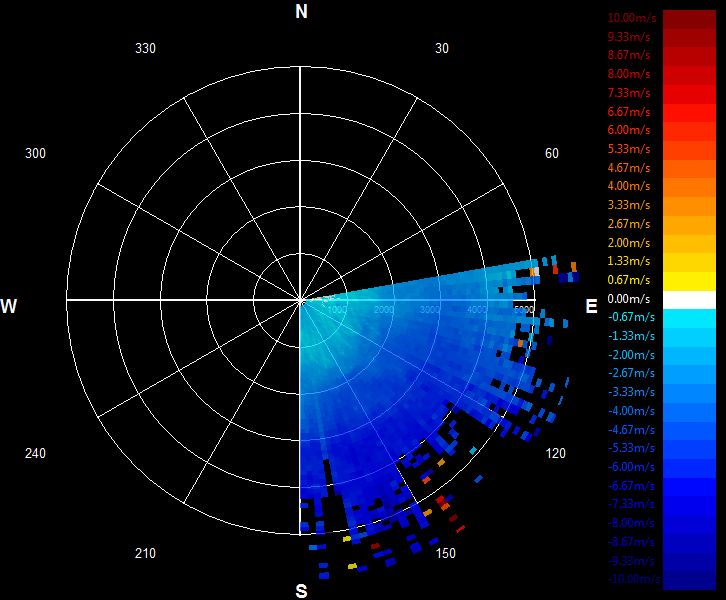Click the 5000 range ring label
The width and height of the screenshot is (726, 600).
coord(524,310)
